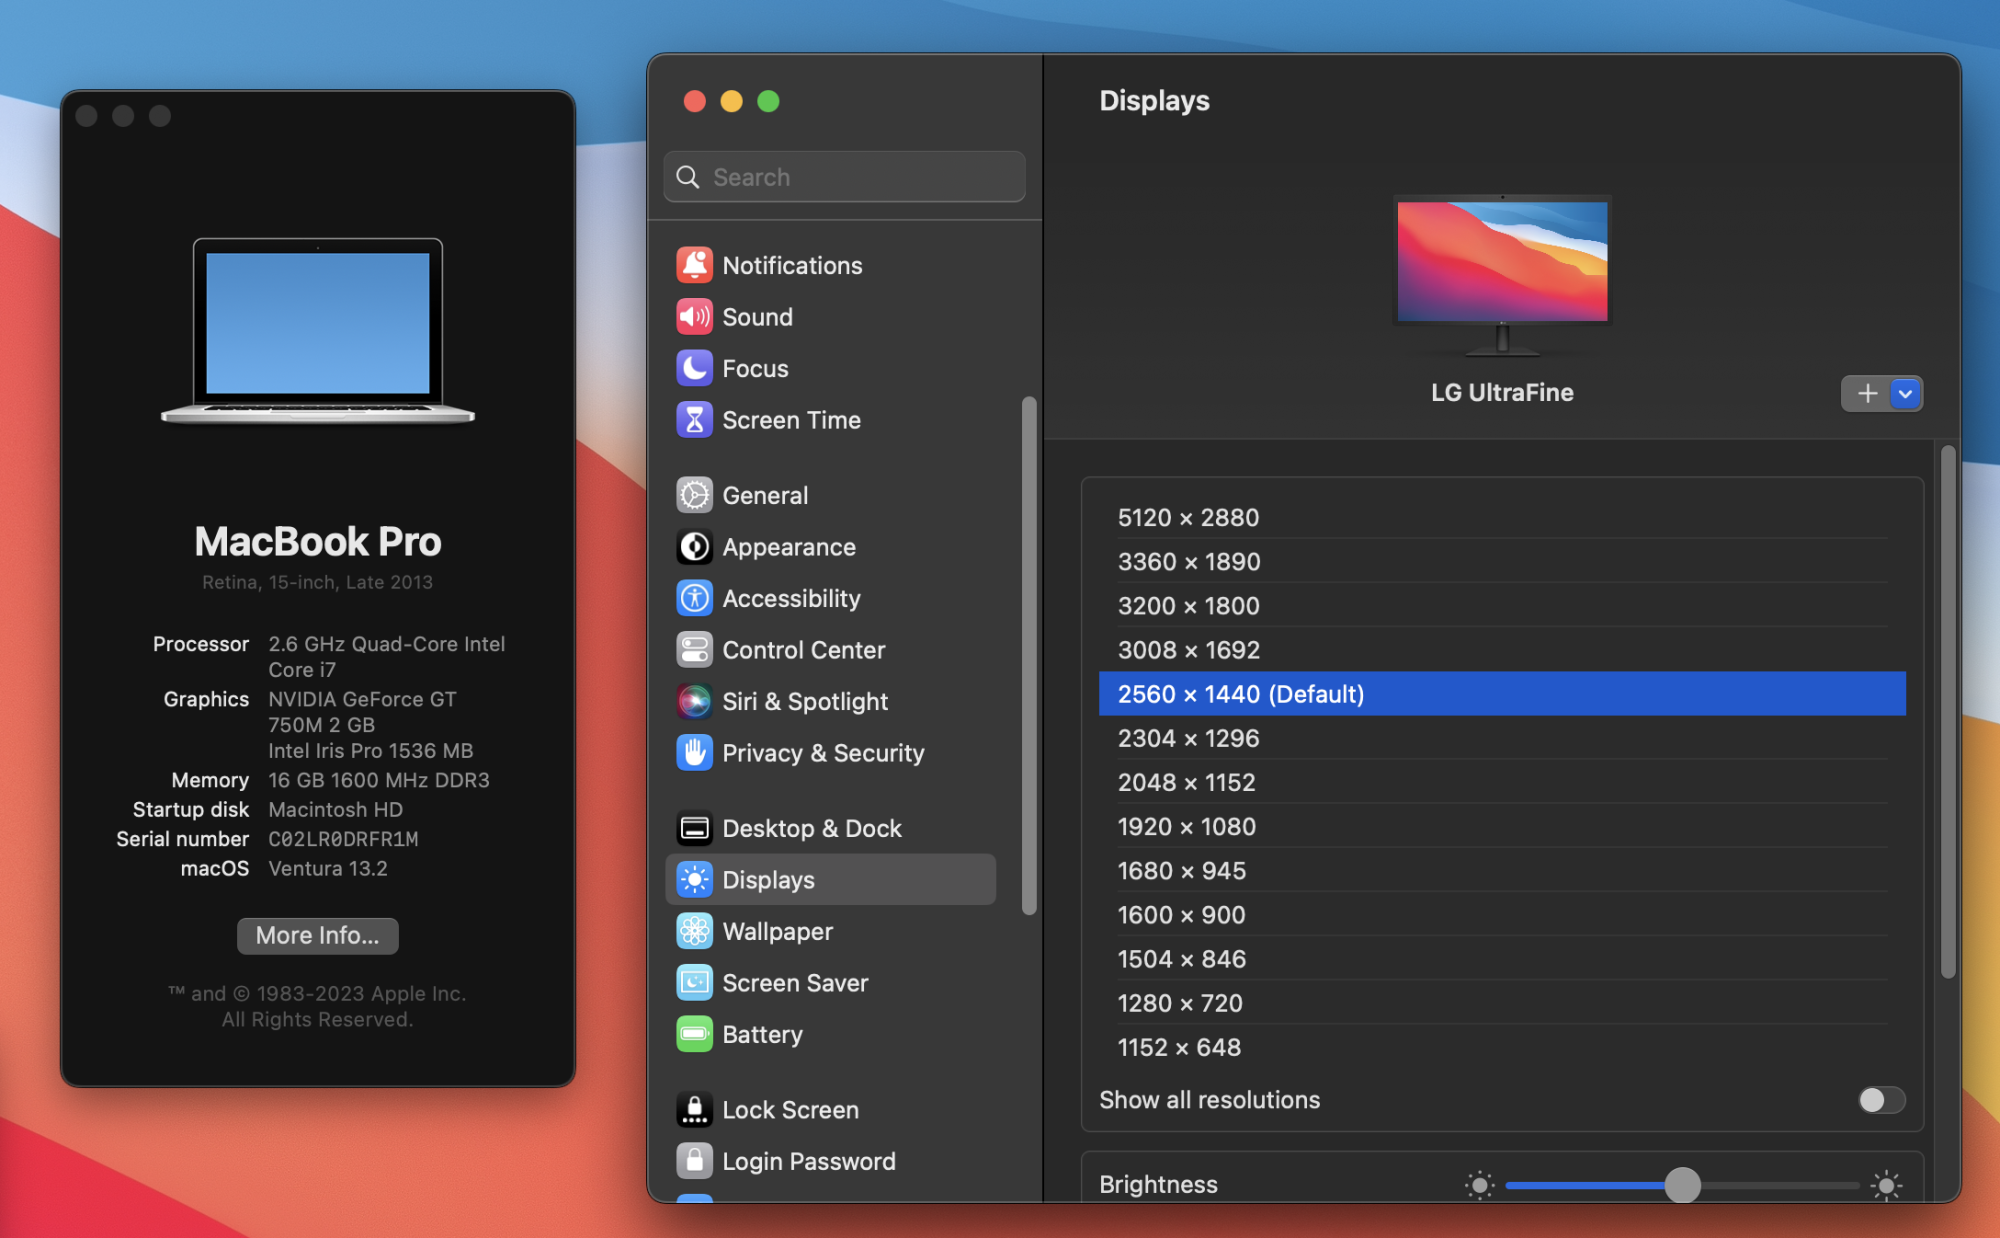This screenshot has width=2000, height=1238.
Task: Click the Notifications bell icon in sidebar
Action: pos(694,265)
